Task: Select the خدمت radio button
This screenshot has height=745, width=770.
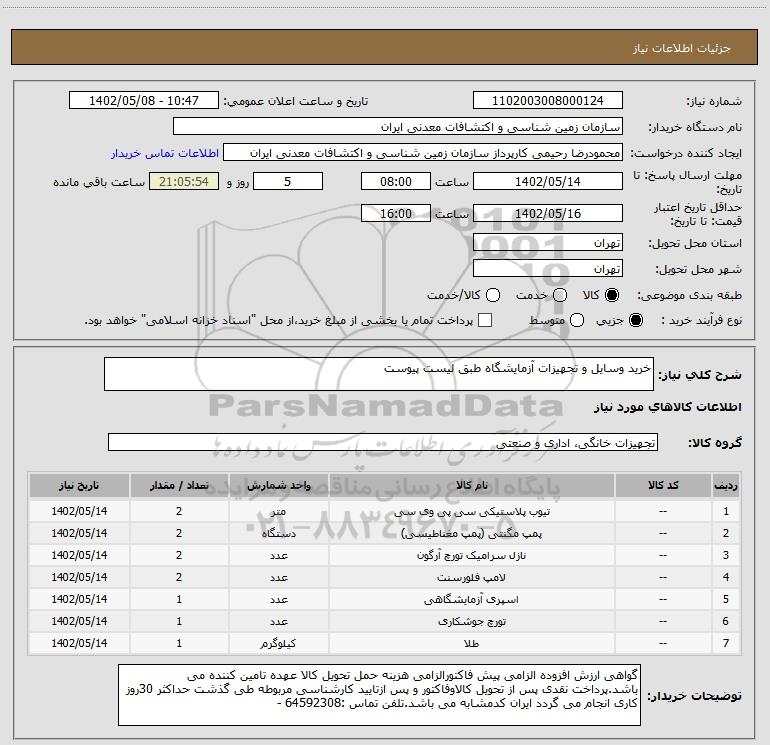Action: (560, 295)
